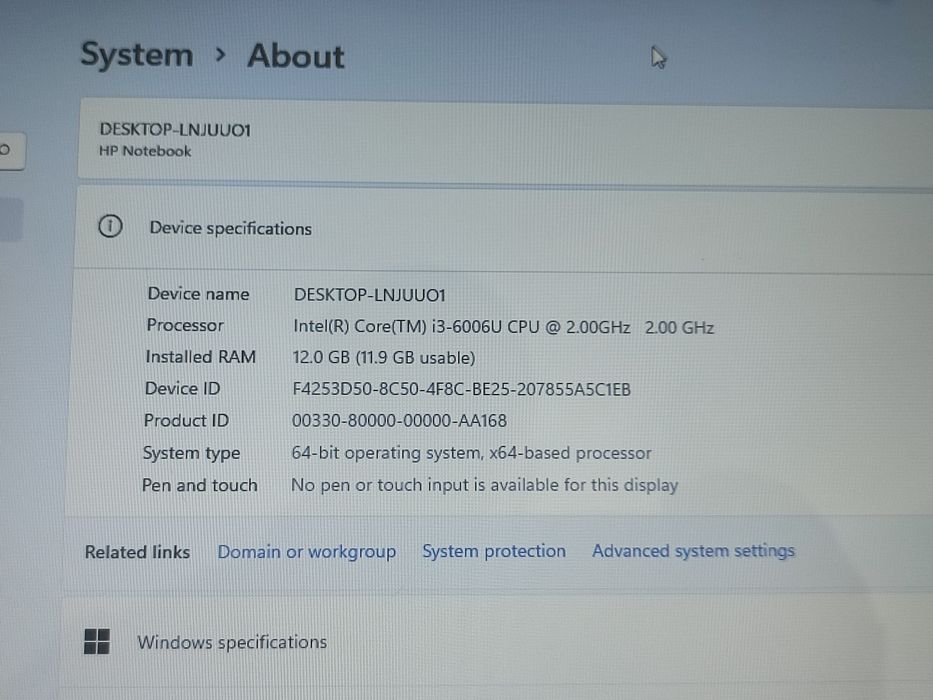This screenshot has width=933, height=700.
Task: Select the 64-bit operating system value
Action: point(471,453)
